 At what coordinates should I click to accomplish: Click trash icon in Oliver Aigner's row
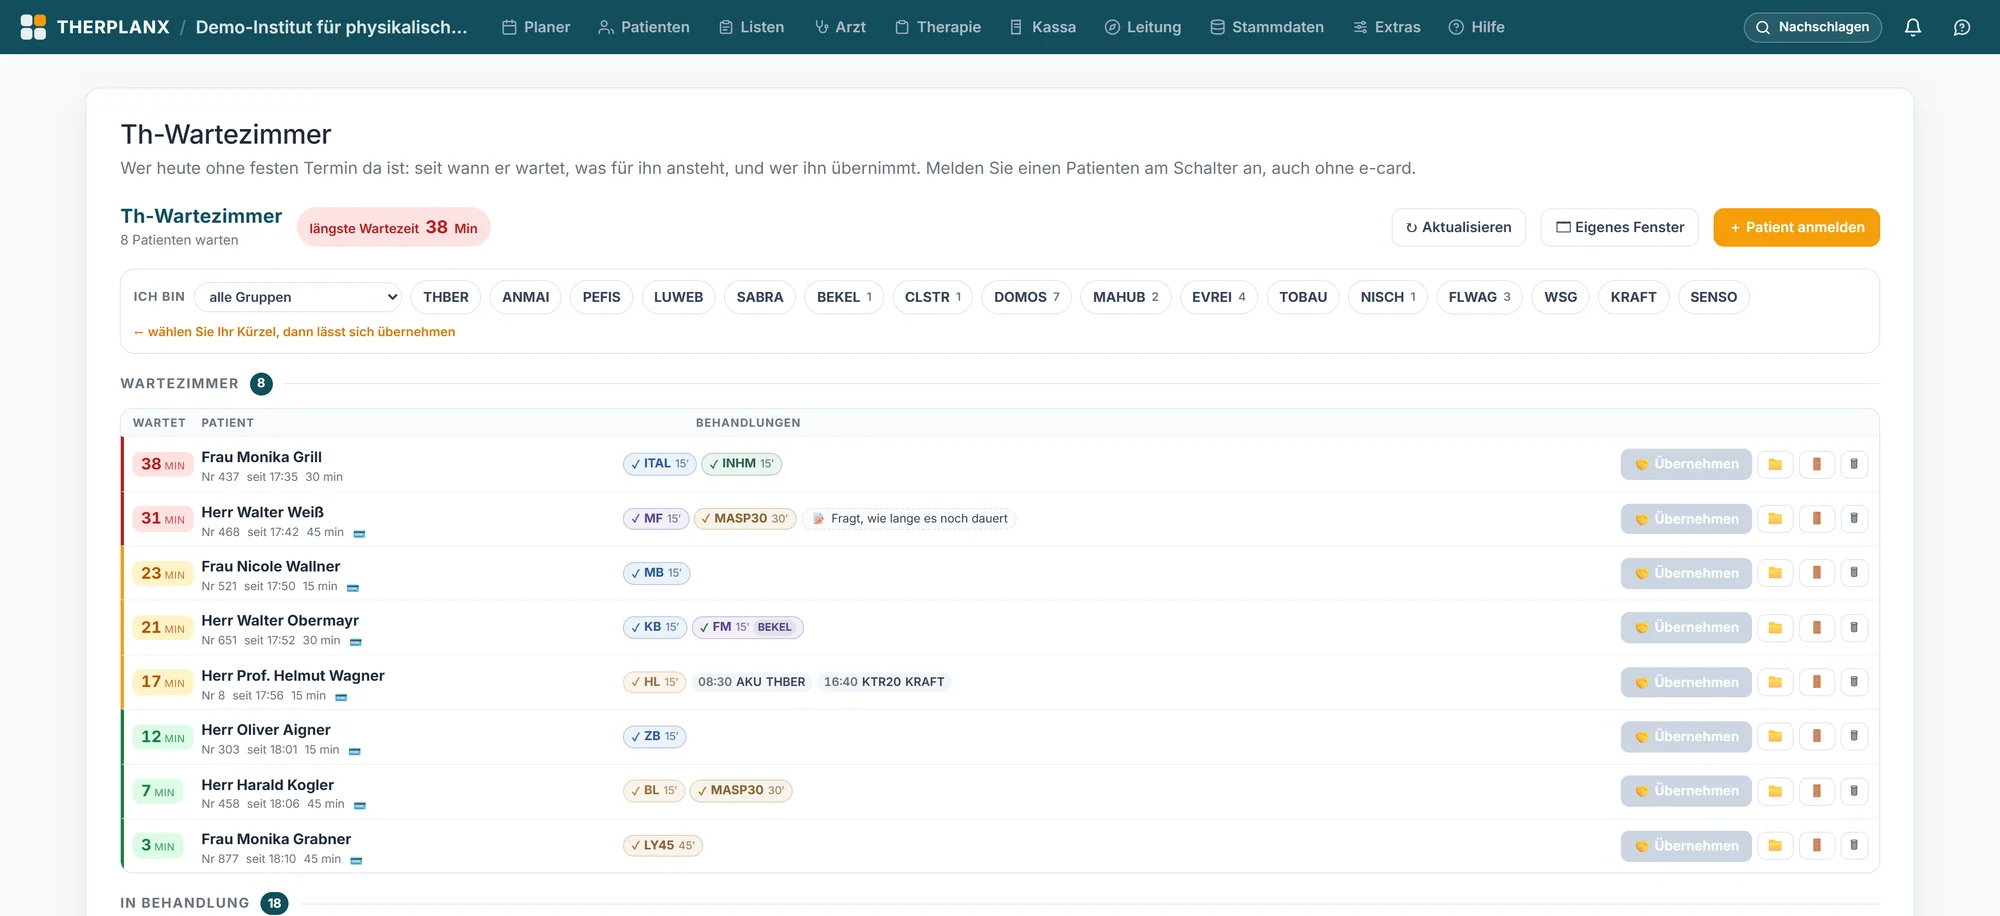pos(1854,736)
